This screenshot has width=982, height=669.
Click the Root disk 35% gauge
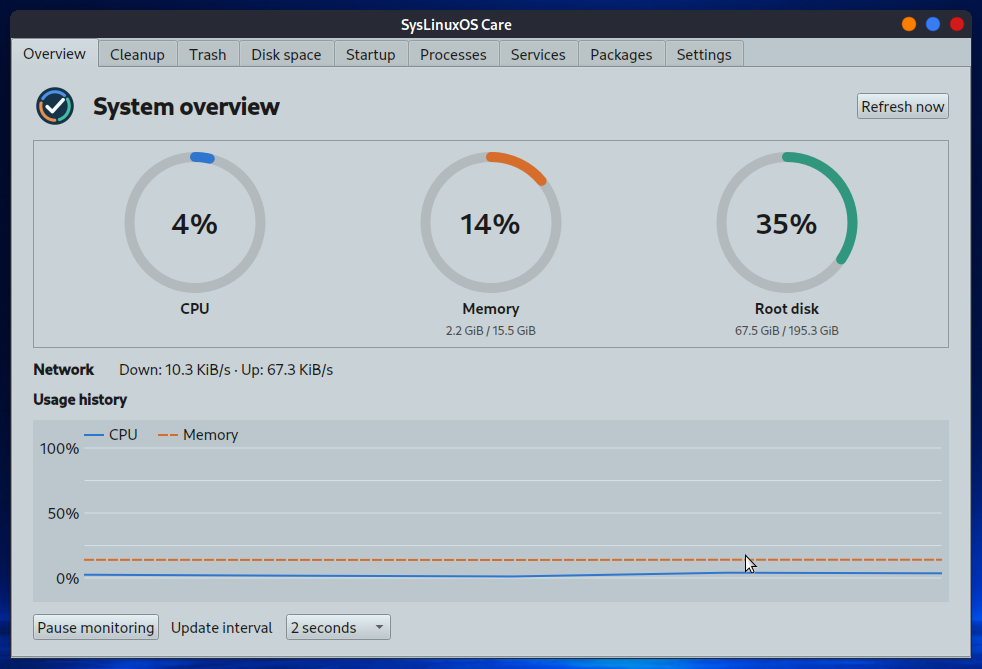click(x=787, y=222)
